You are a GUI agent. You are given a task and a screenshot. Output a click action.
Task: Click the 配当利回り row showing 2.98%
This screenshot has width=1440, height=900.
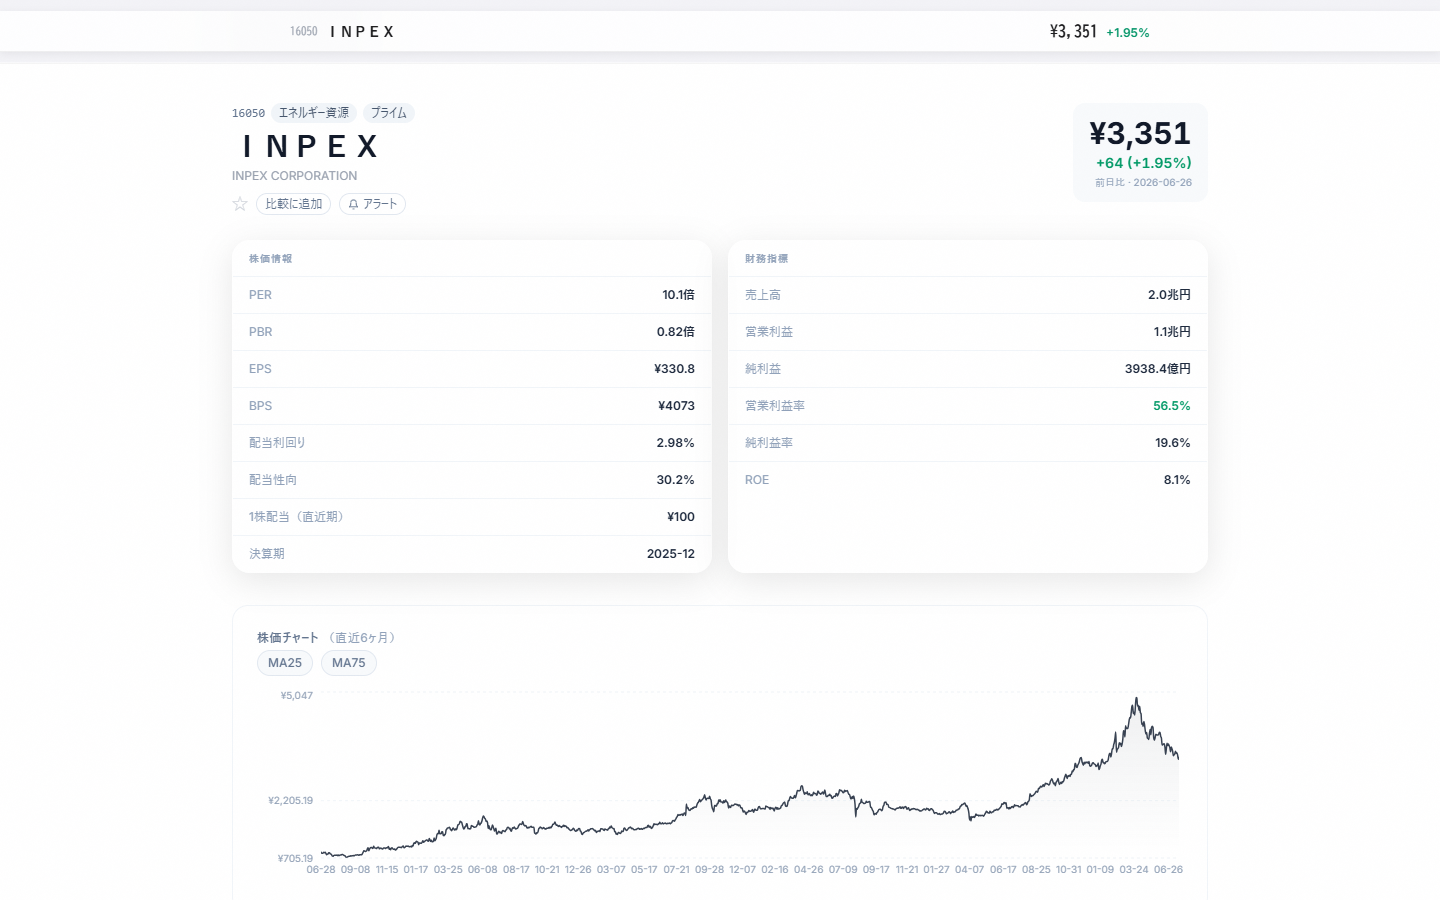point(472,443)
